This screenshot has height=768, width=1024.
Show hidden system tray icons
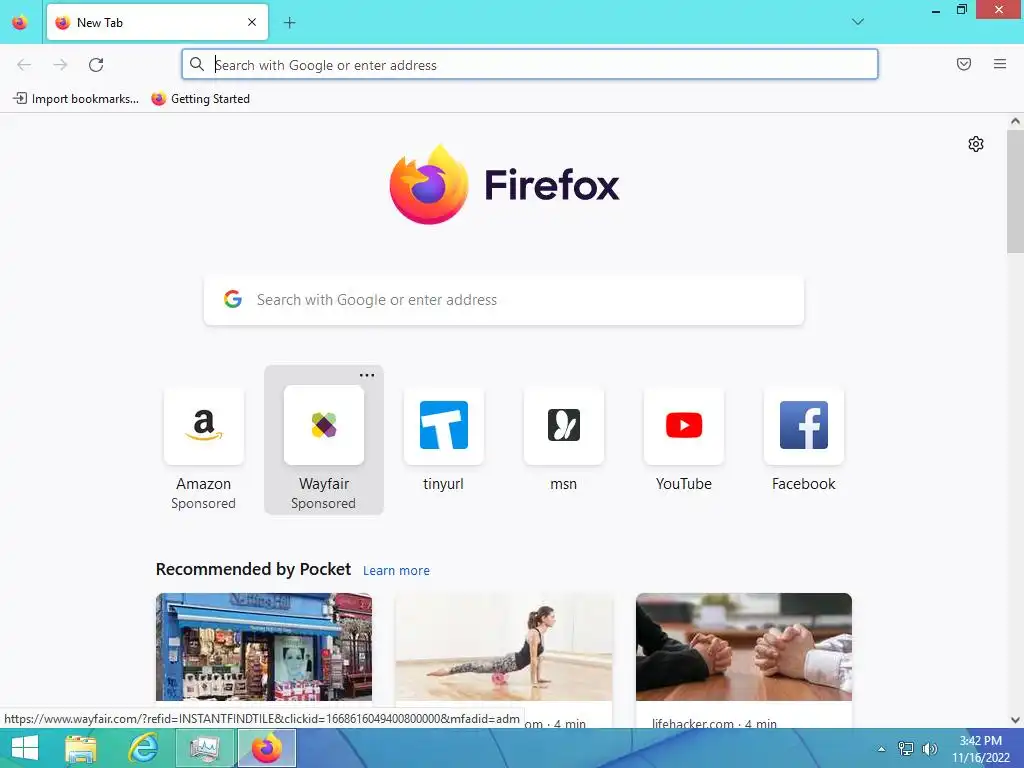tap(882, 749)
